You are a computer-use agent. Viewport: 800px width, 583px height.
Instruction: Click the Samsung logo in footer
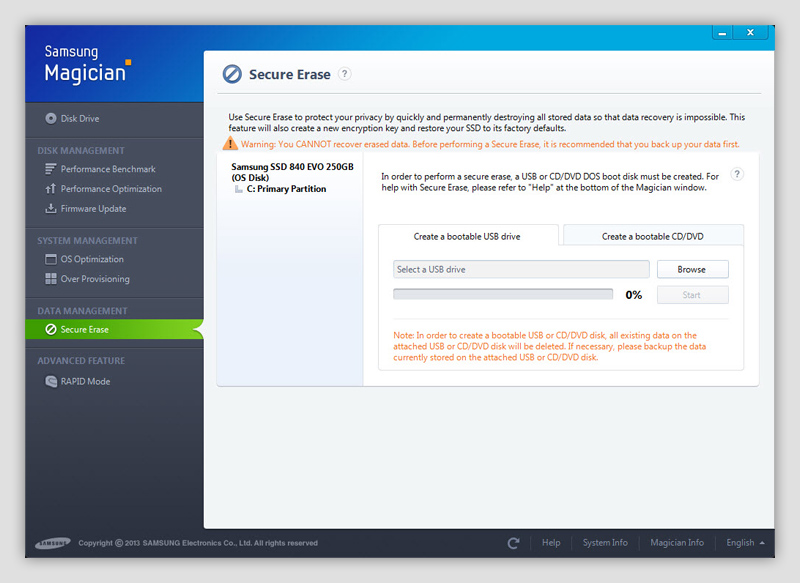53,543
